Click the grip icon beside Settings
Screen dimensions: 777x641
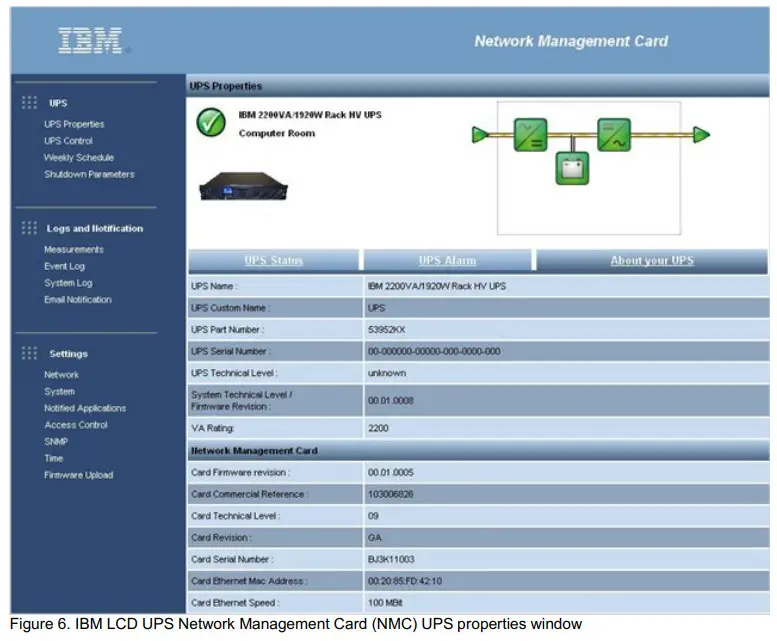29,353
